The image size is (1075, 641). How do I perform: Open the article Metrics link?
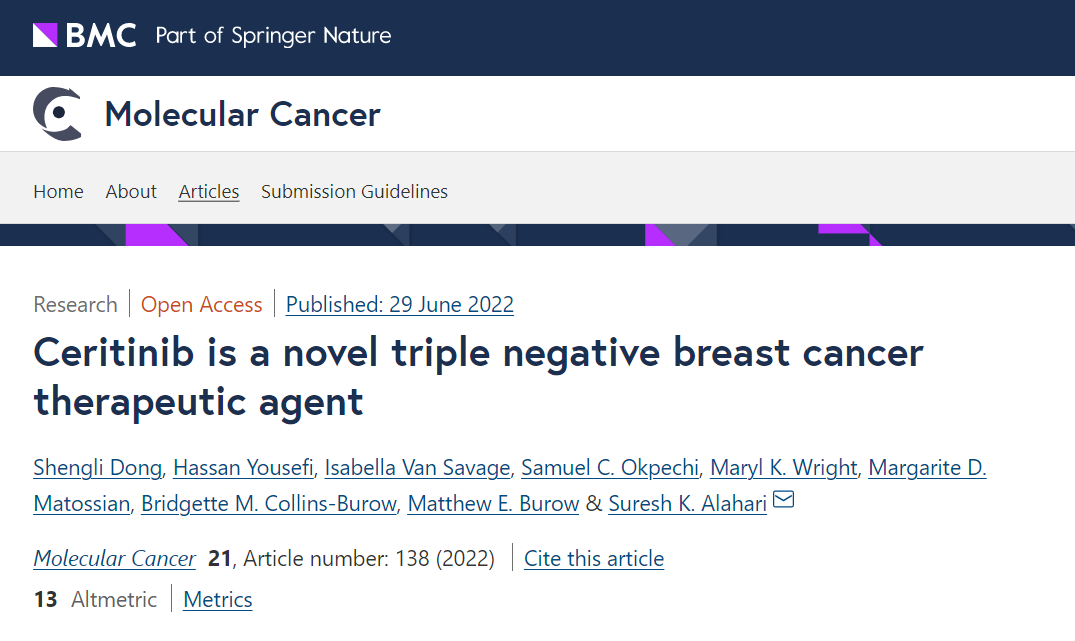click(x=218, y=599)
